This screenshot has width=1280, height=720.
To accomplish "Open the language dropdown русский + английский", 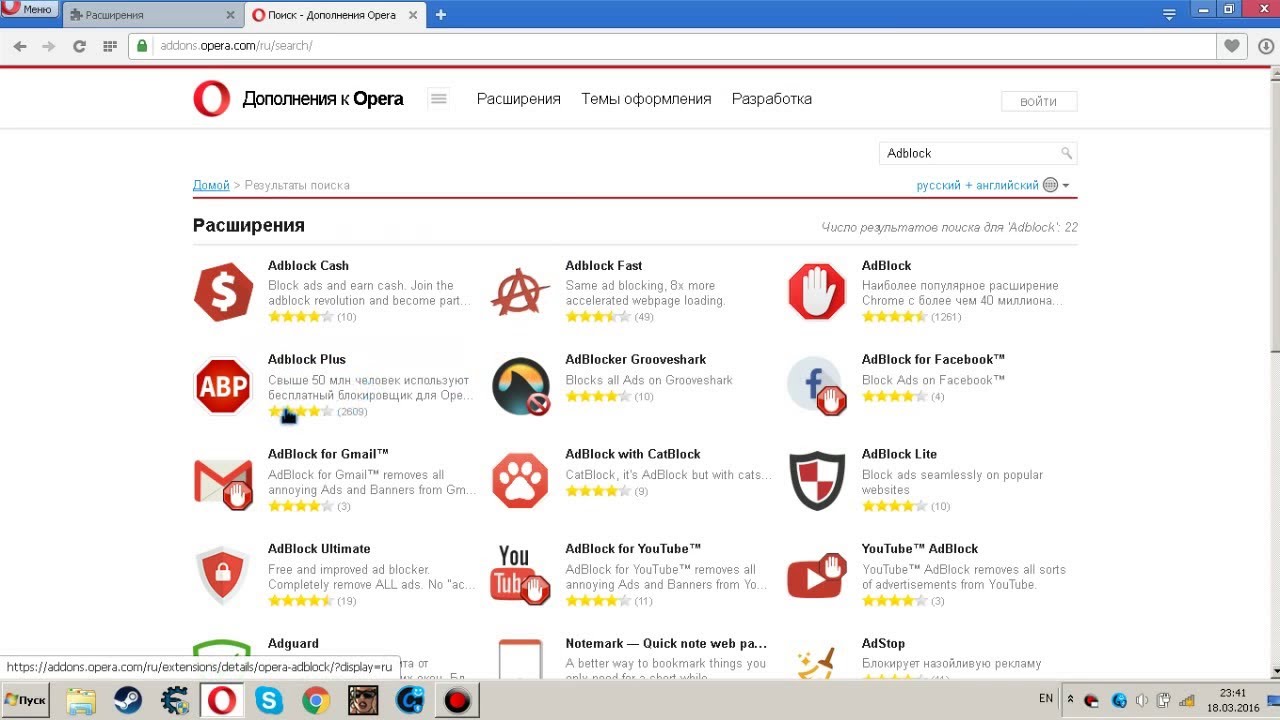I will (x=993, y=185).
